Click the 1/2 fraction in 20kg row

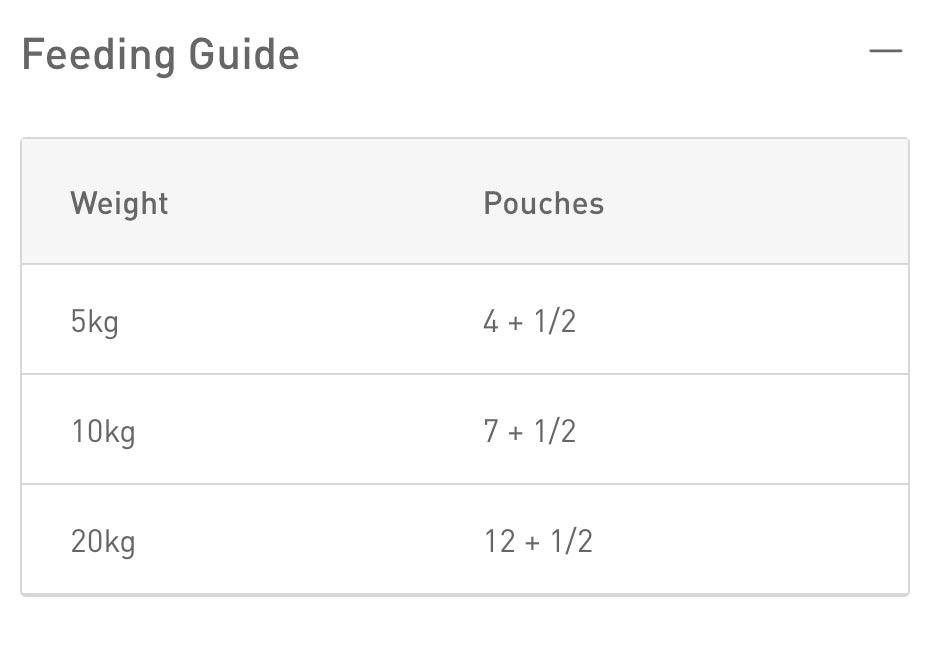pos(572,541)
